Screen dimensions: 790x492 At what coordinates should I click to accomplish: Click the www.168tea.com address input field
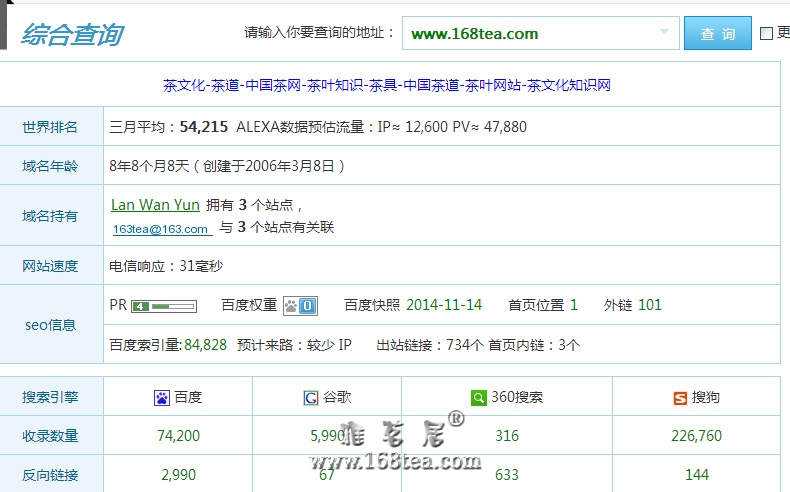[x=541, y=33]
